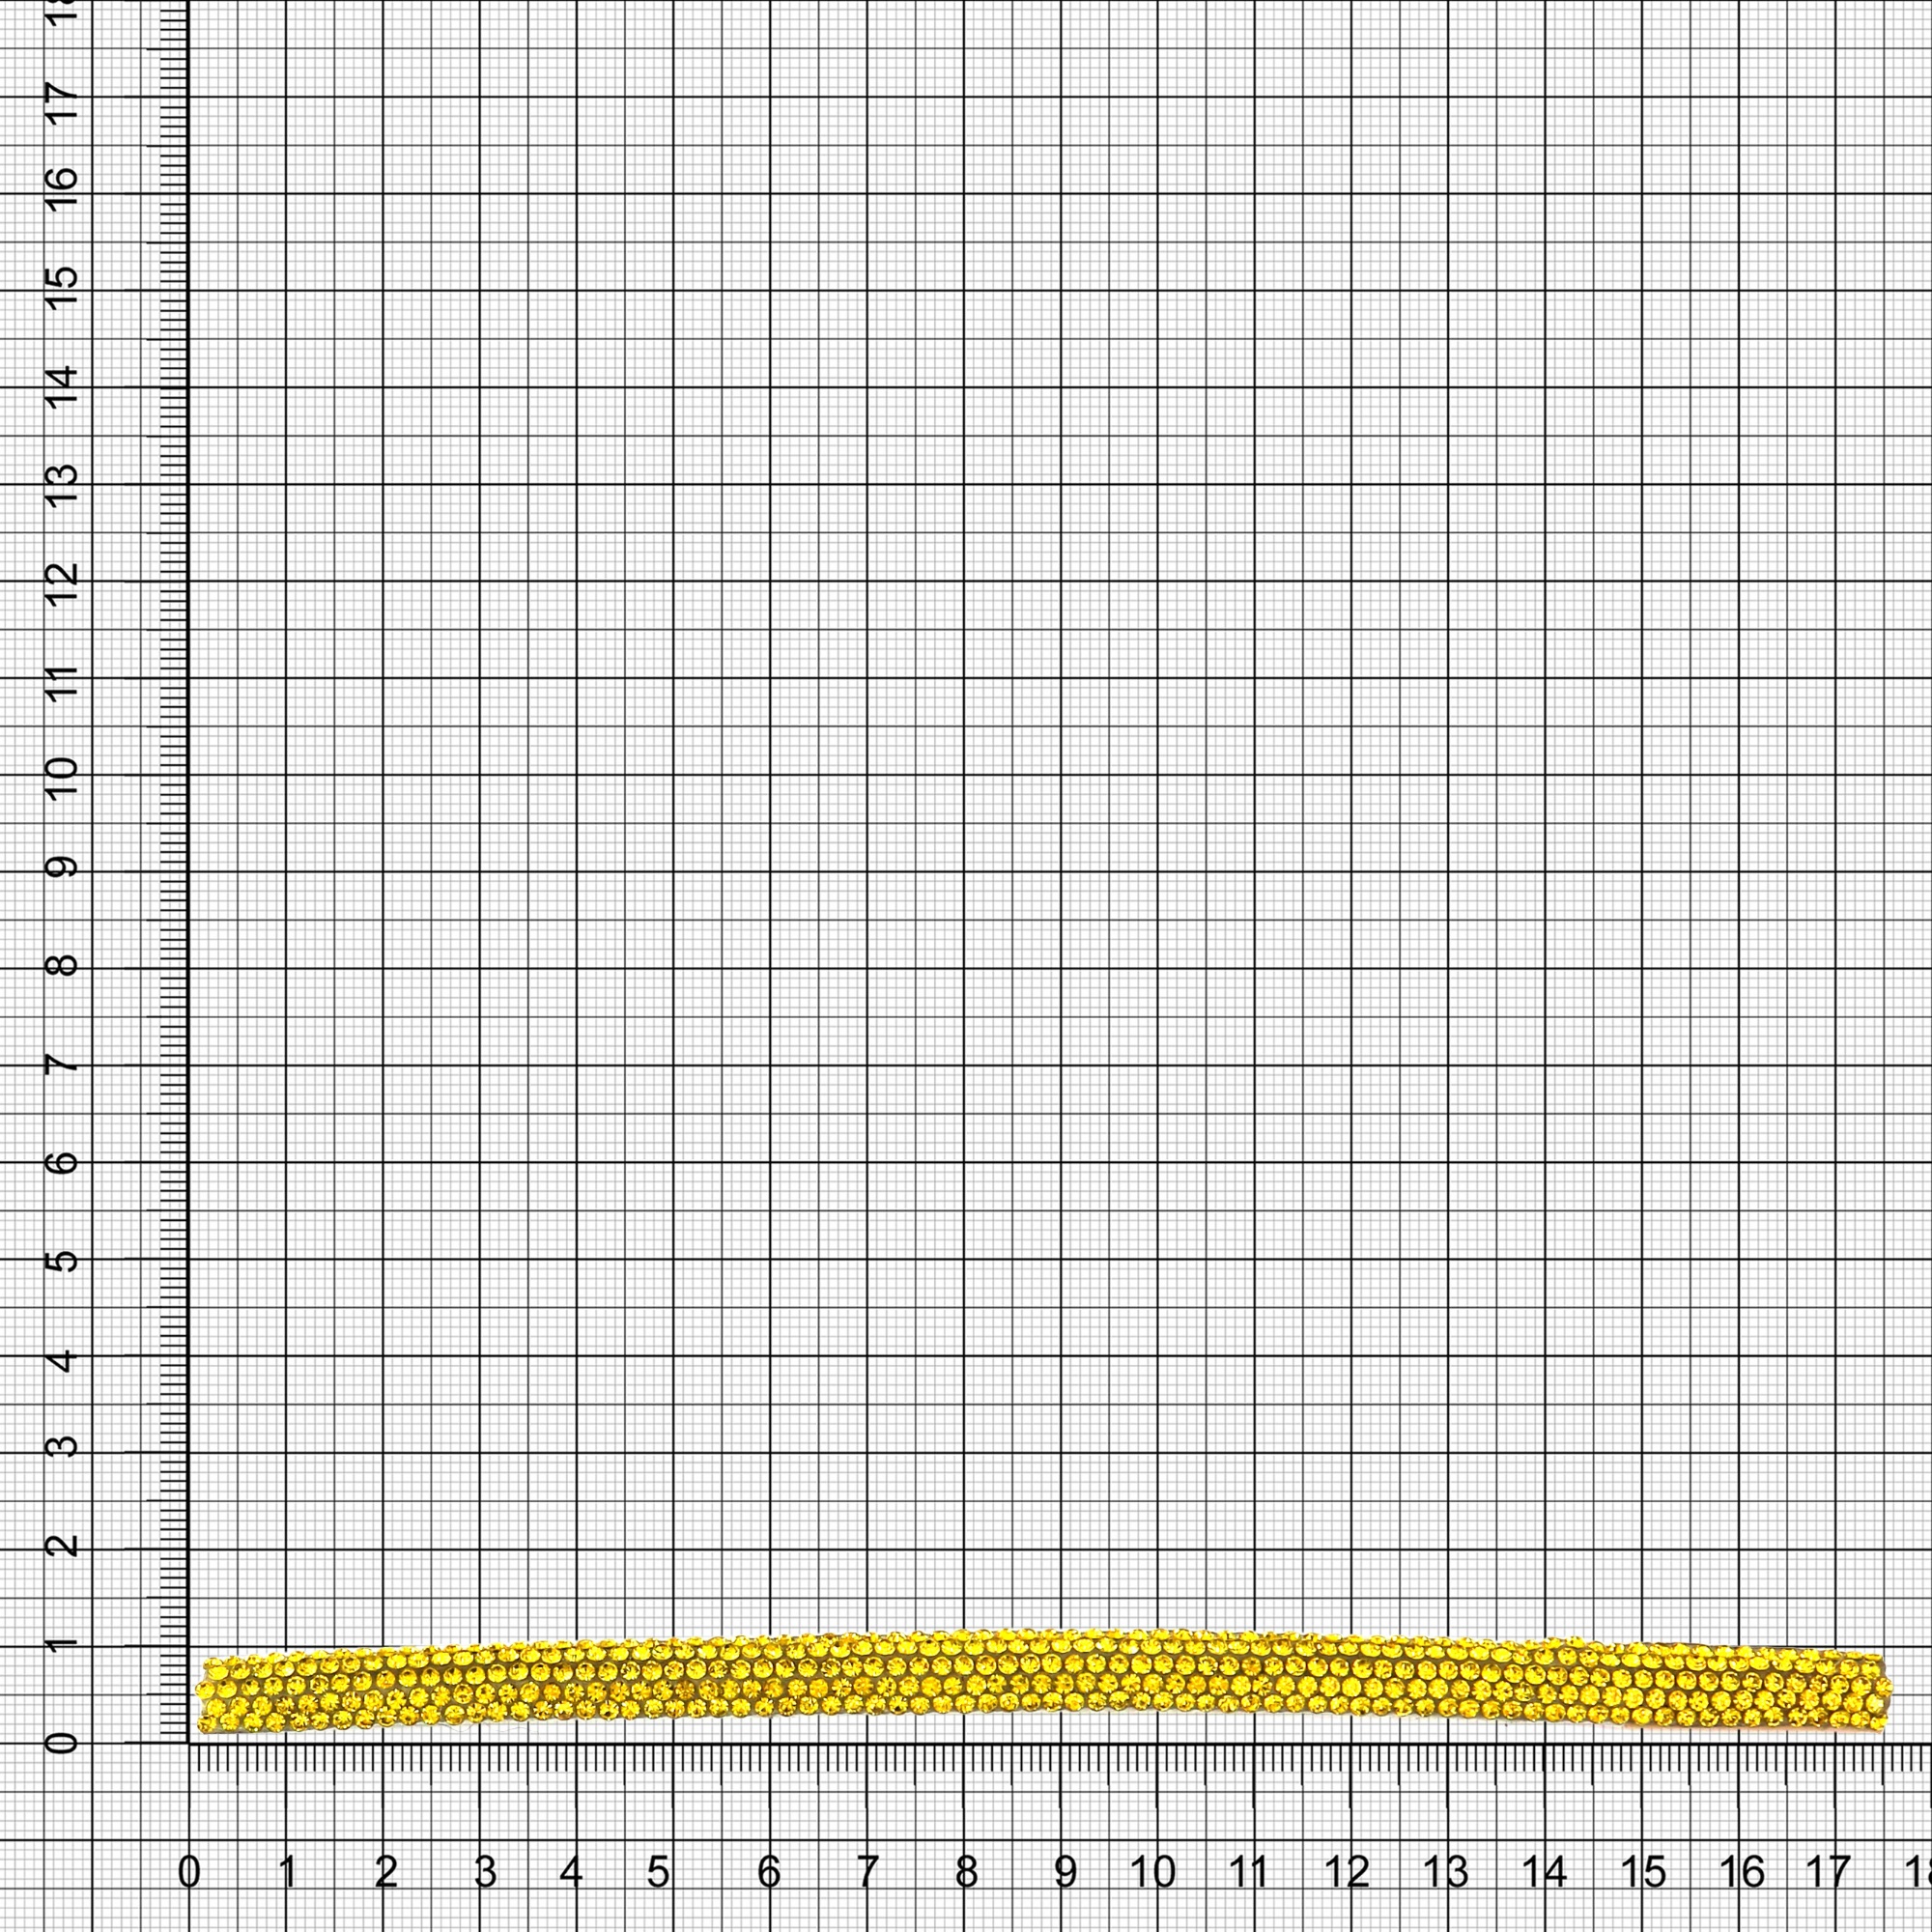Click number 11 on the horizontal ruler
The height and width of the screenshot is (1932, 1932).
coord(1249,1872)
